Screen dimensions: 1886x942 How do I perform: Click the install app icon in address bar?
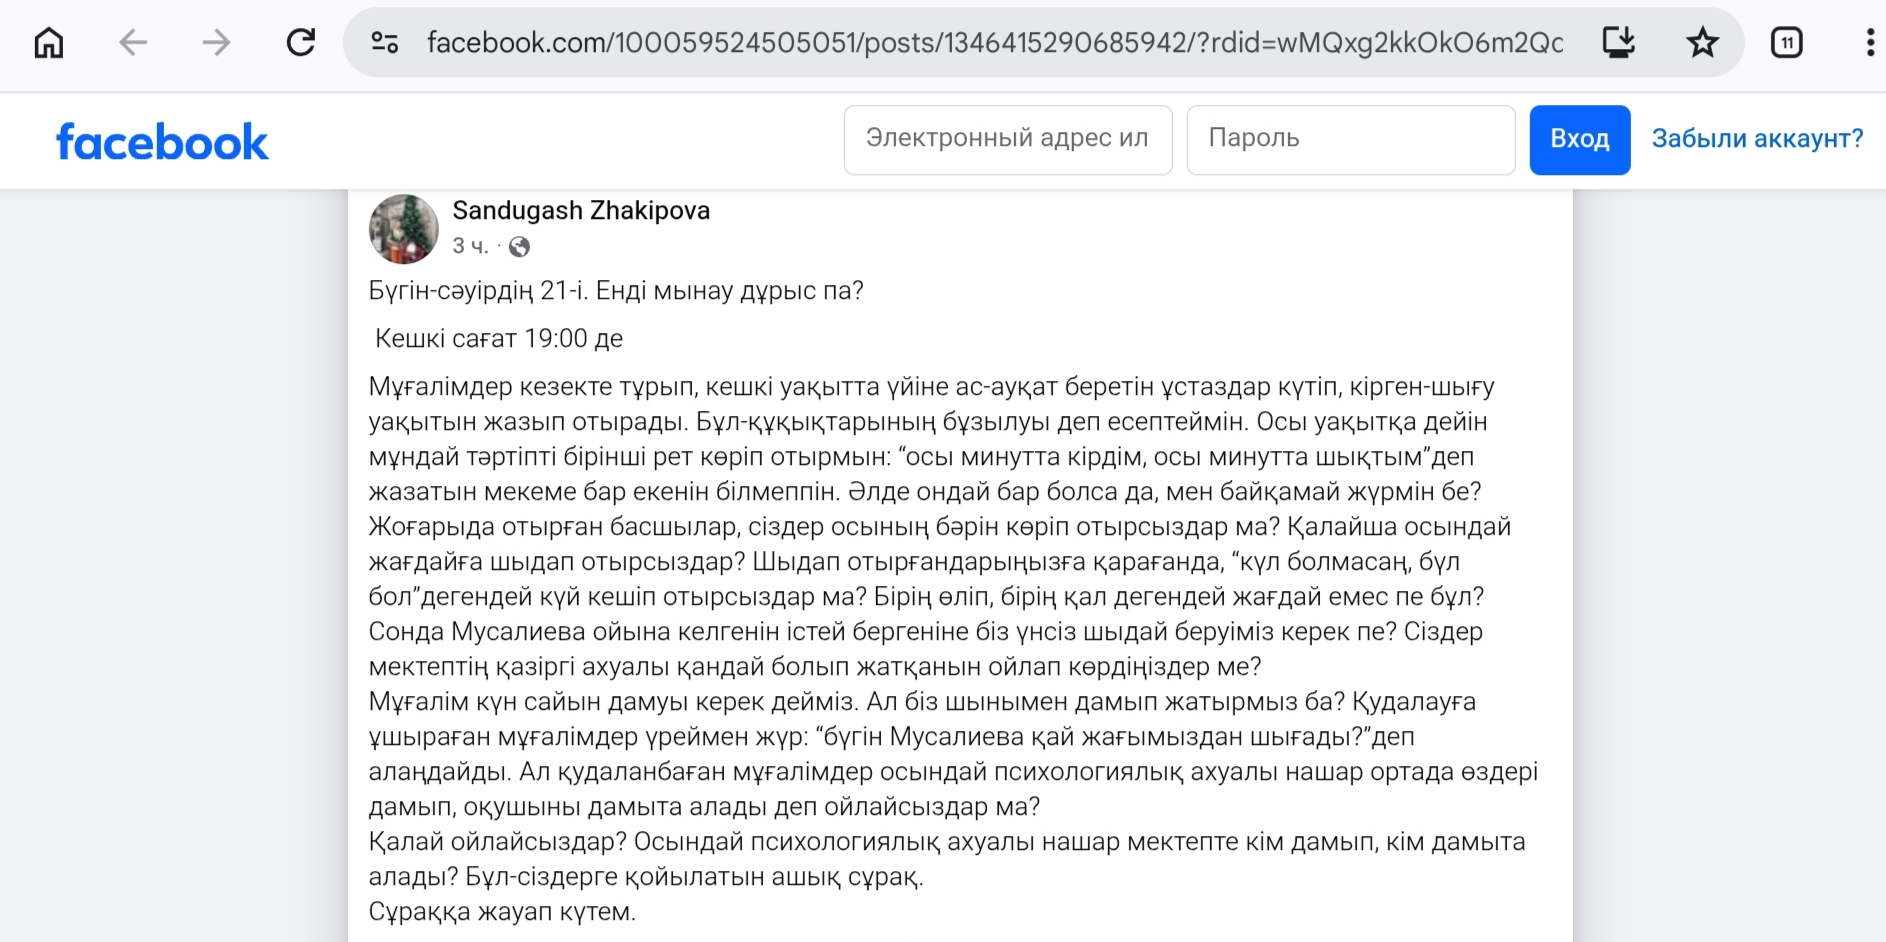coord(1618,42)
